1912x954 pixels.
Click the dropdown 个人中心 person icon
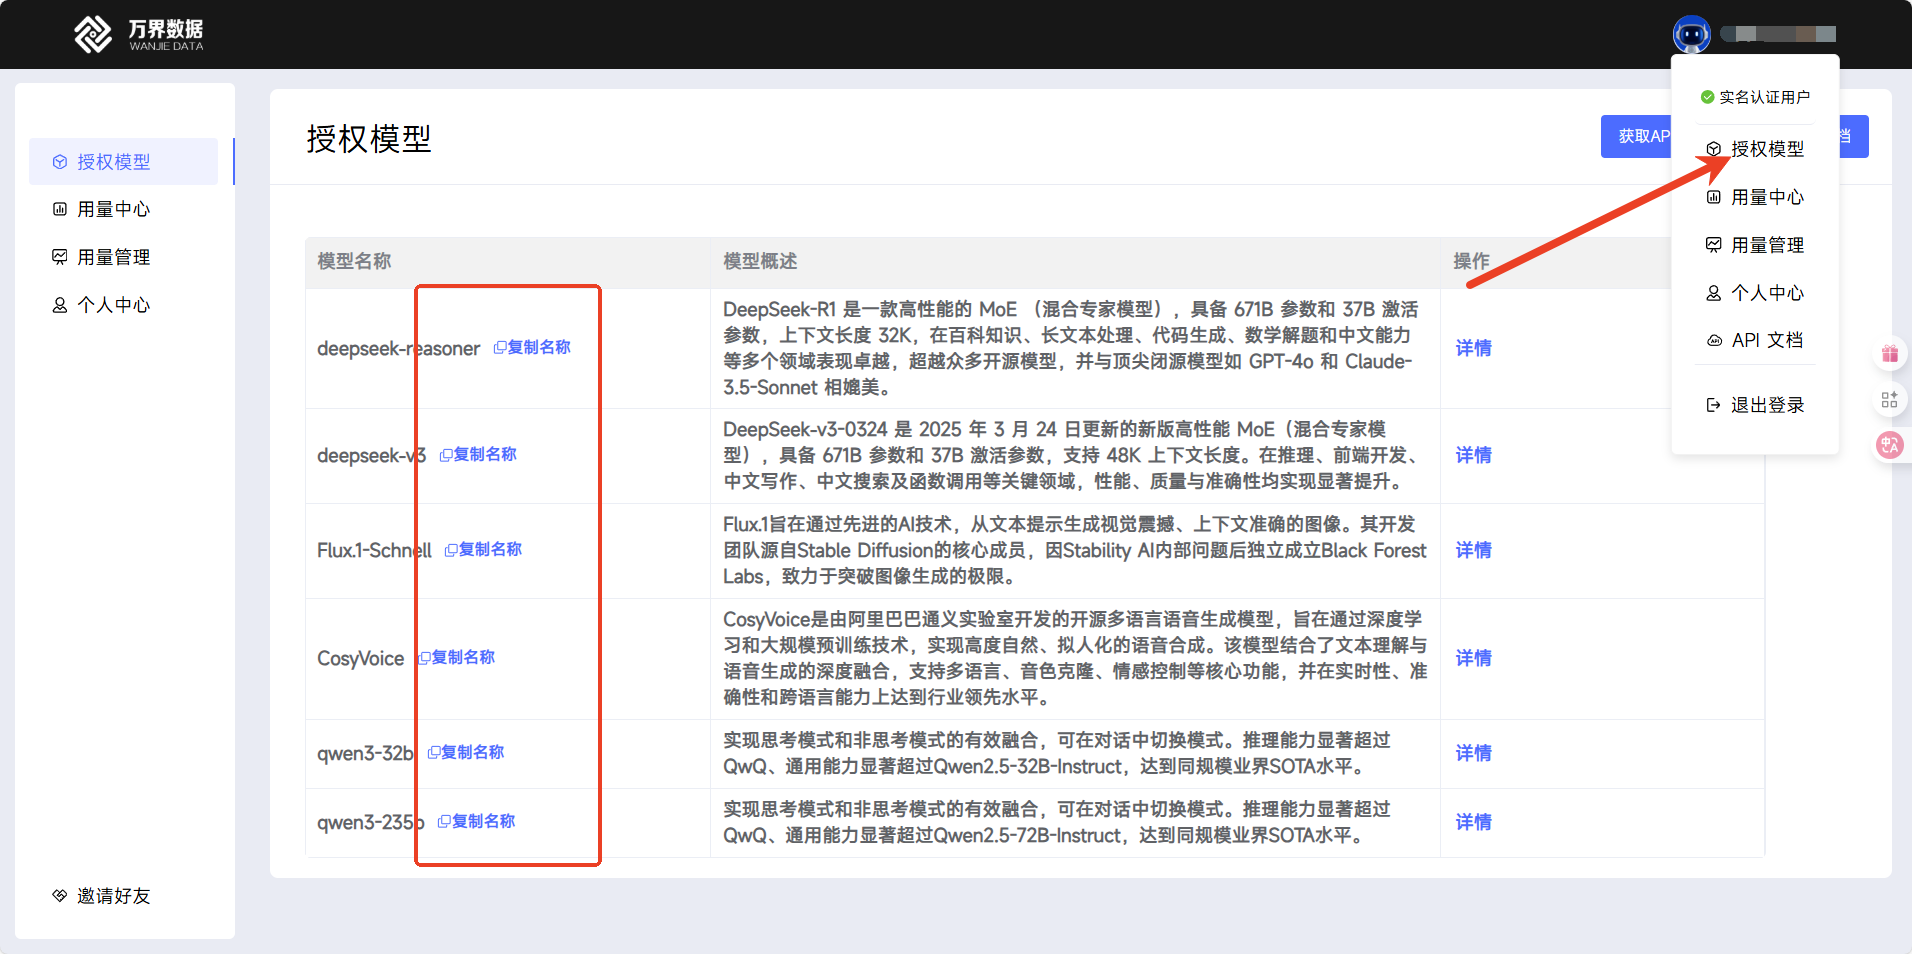1714,293
